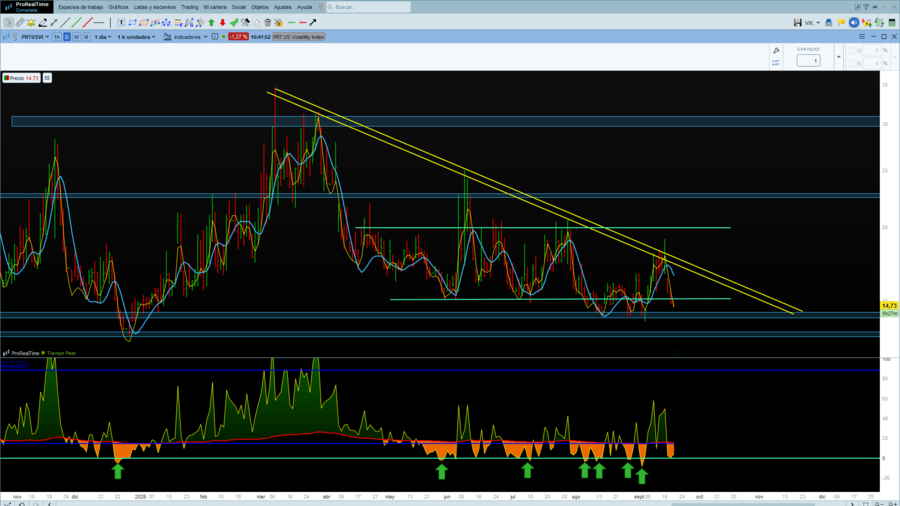
Task: Enable the S percent checkbox
Action: click(x=852, y=63)
